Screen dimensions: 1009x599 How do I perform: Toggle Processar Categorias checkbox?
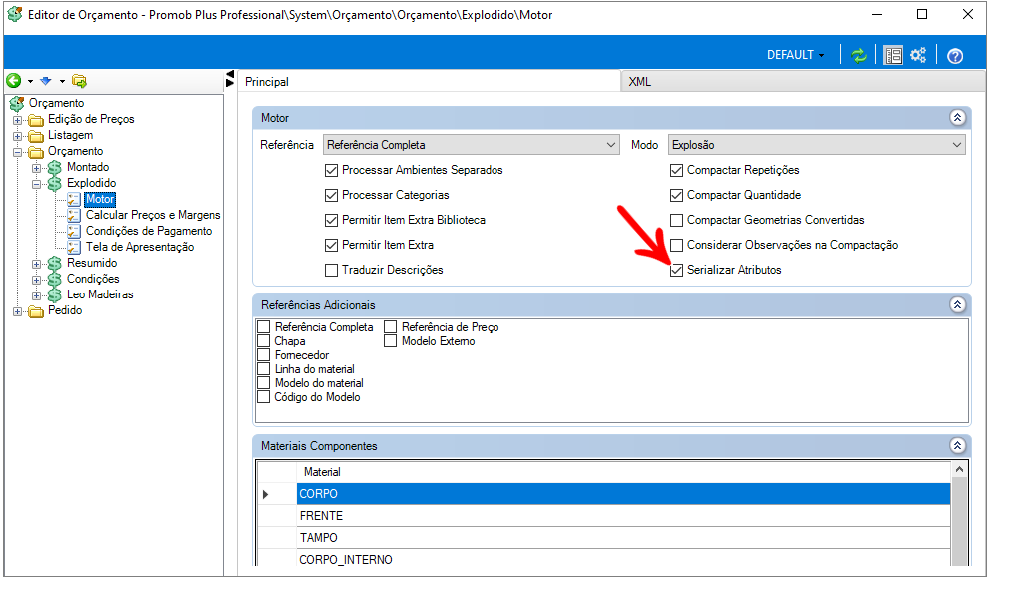[331, 196]
